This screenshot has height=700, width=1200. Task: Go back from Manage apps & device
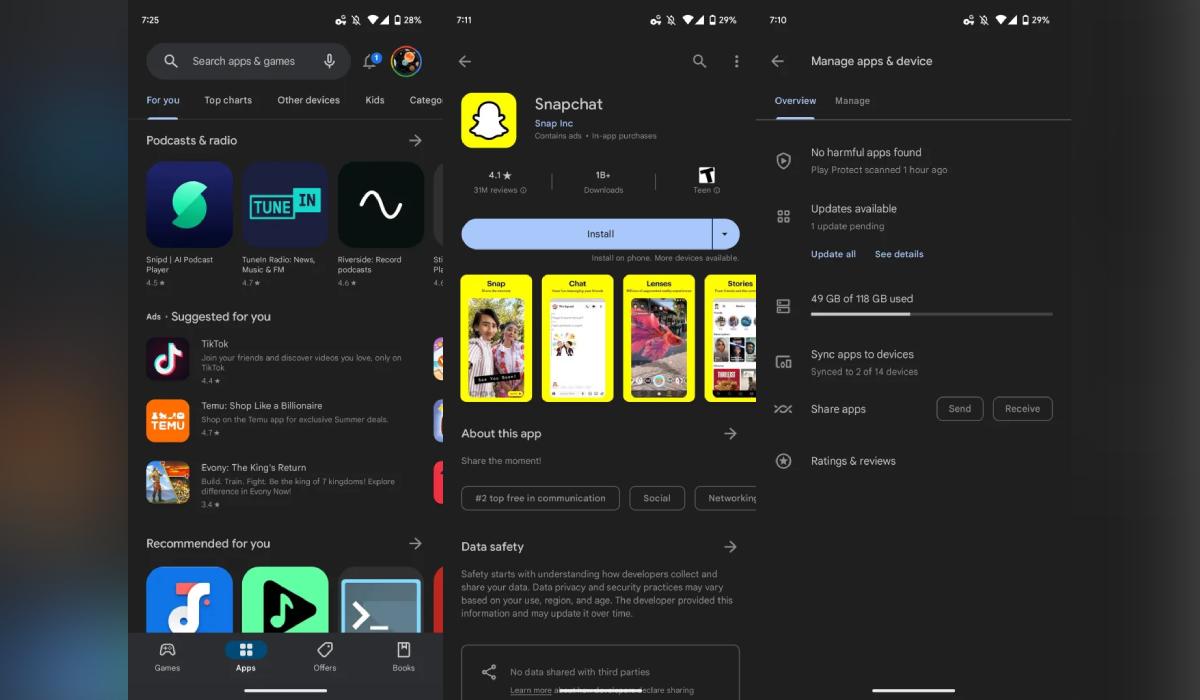coord(777,61)
